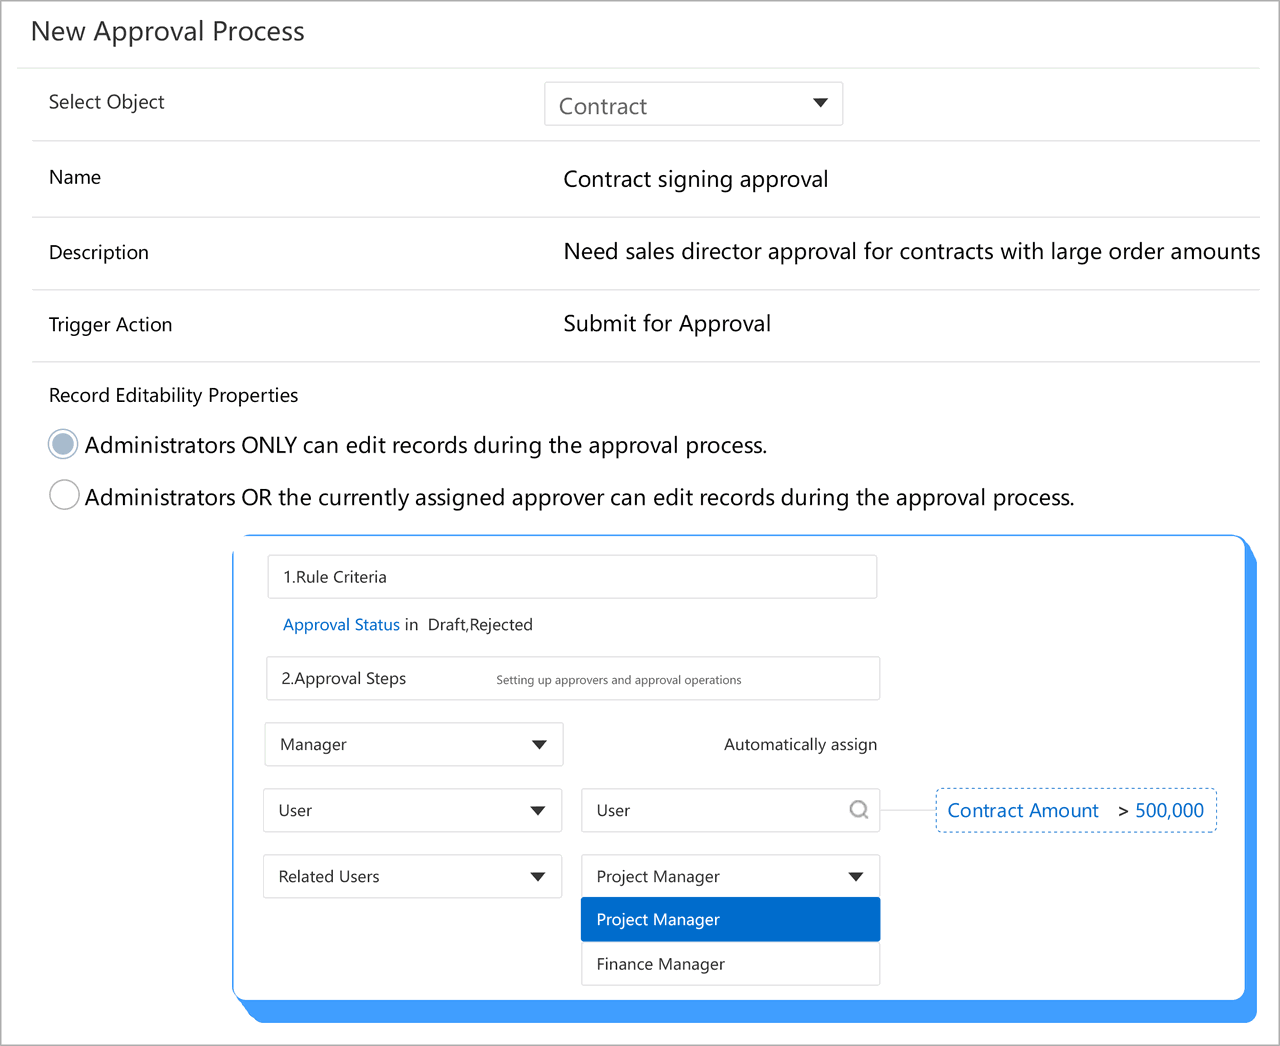The width and height of the screenshot is (1280, 1046).
Task: Click the User search input field
Action: pos(715,811)
